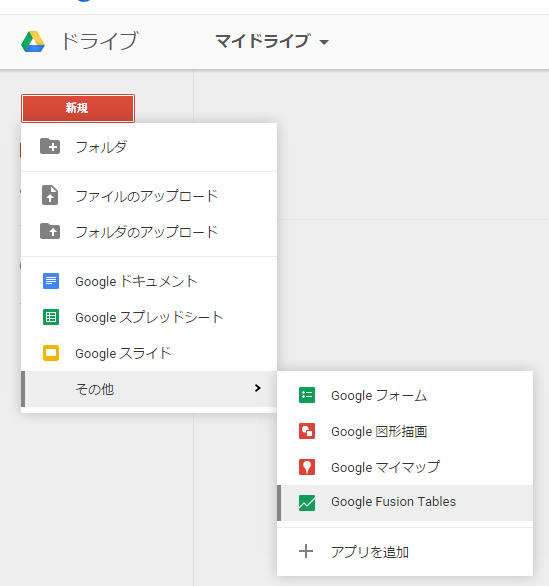Open the その他 menu item

[x=149, y=389]
